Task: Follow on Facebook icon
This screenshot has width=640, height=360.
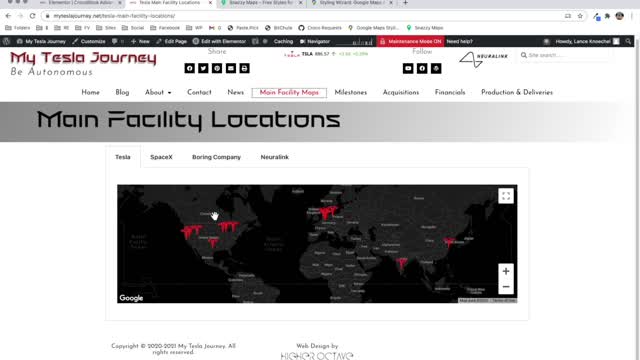Action: tap(422, 68)
